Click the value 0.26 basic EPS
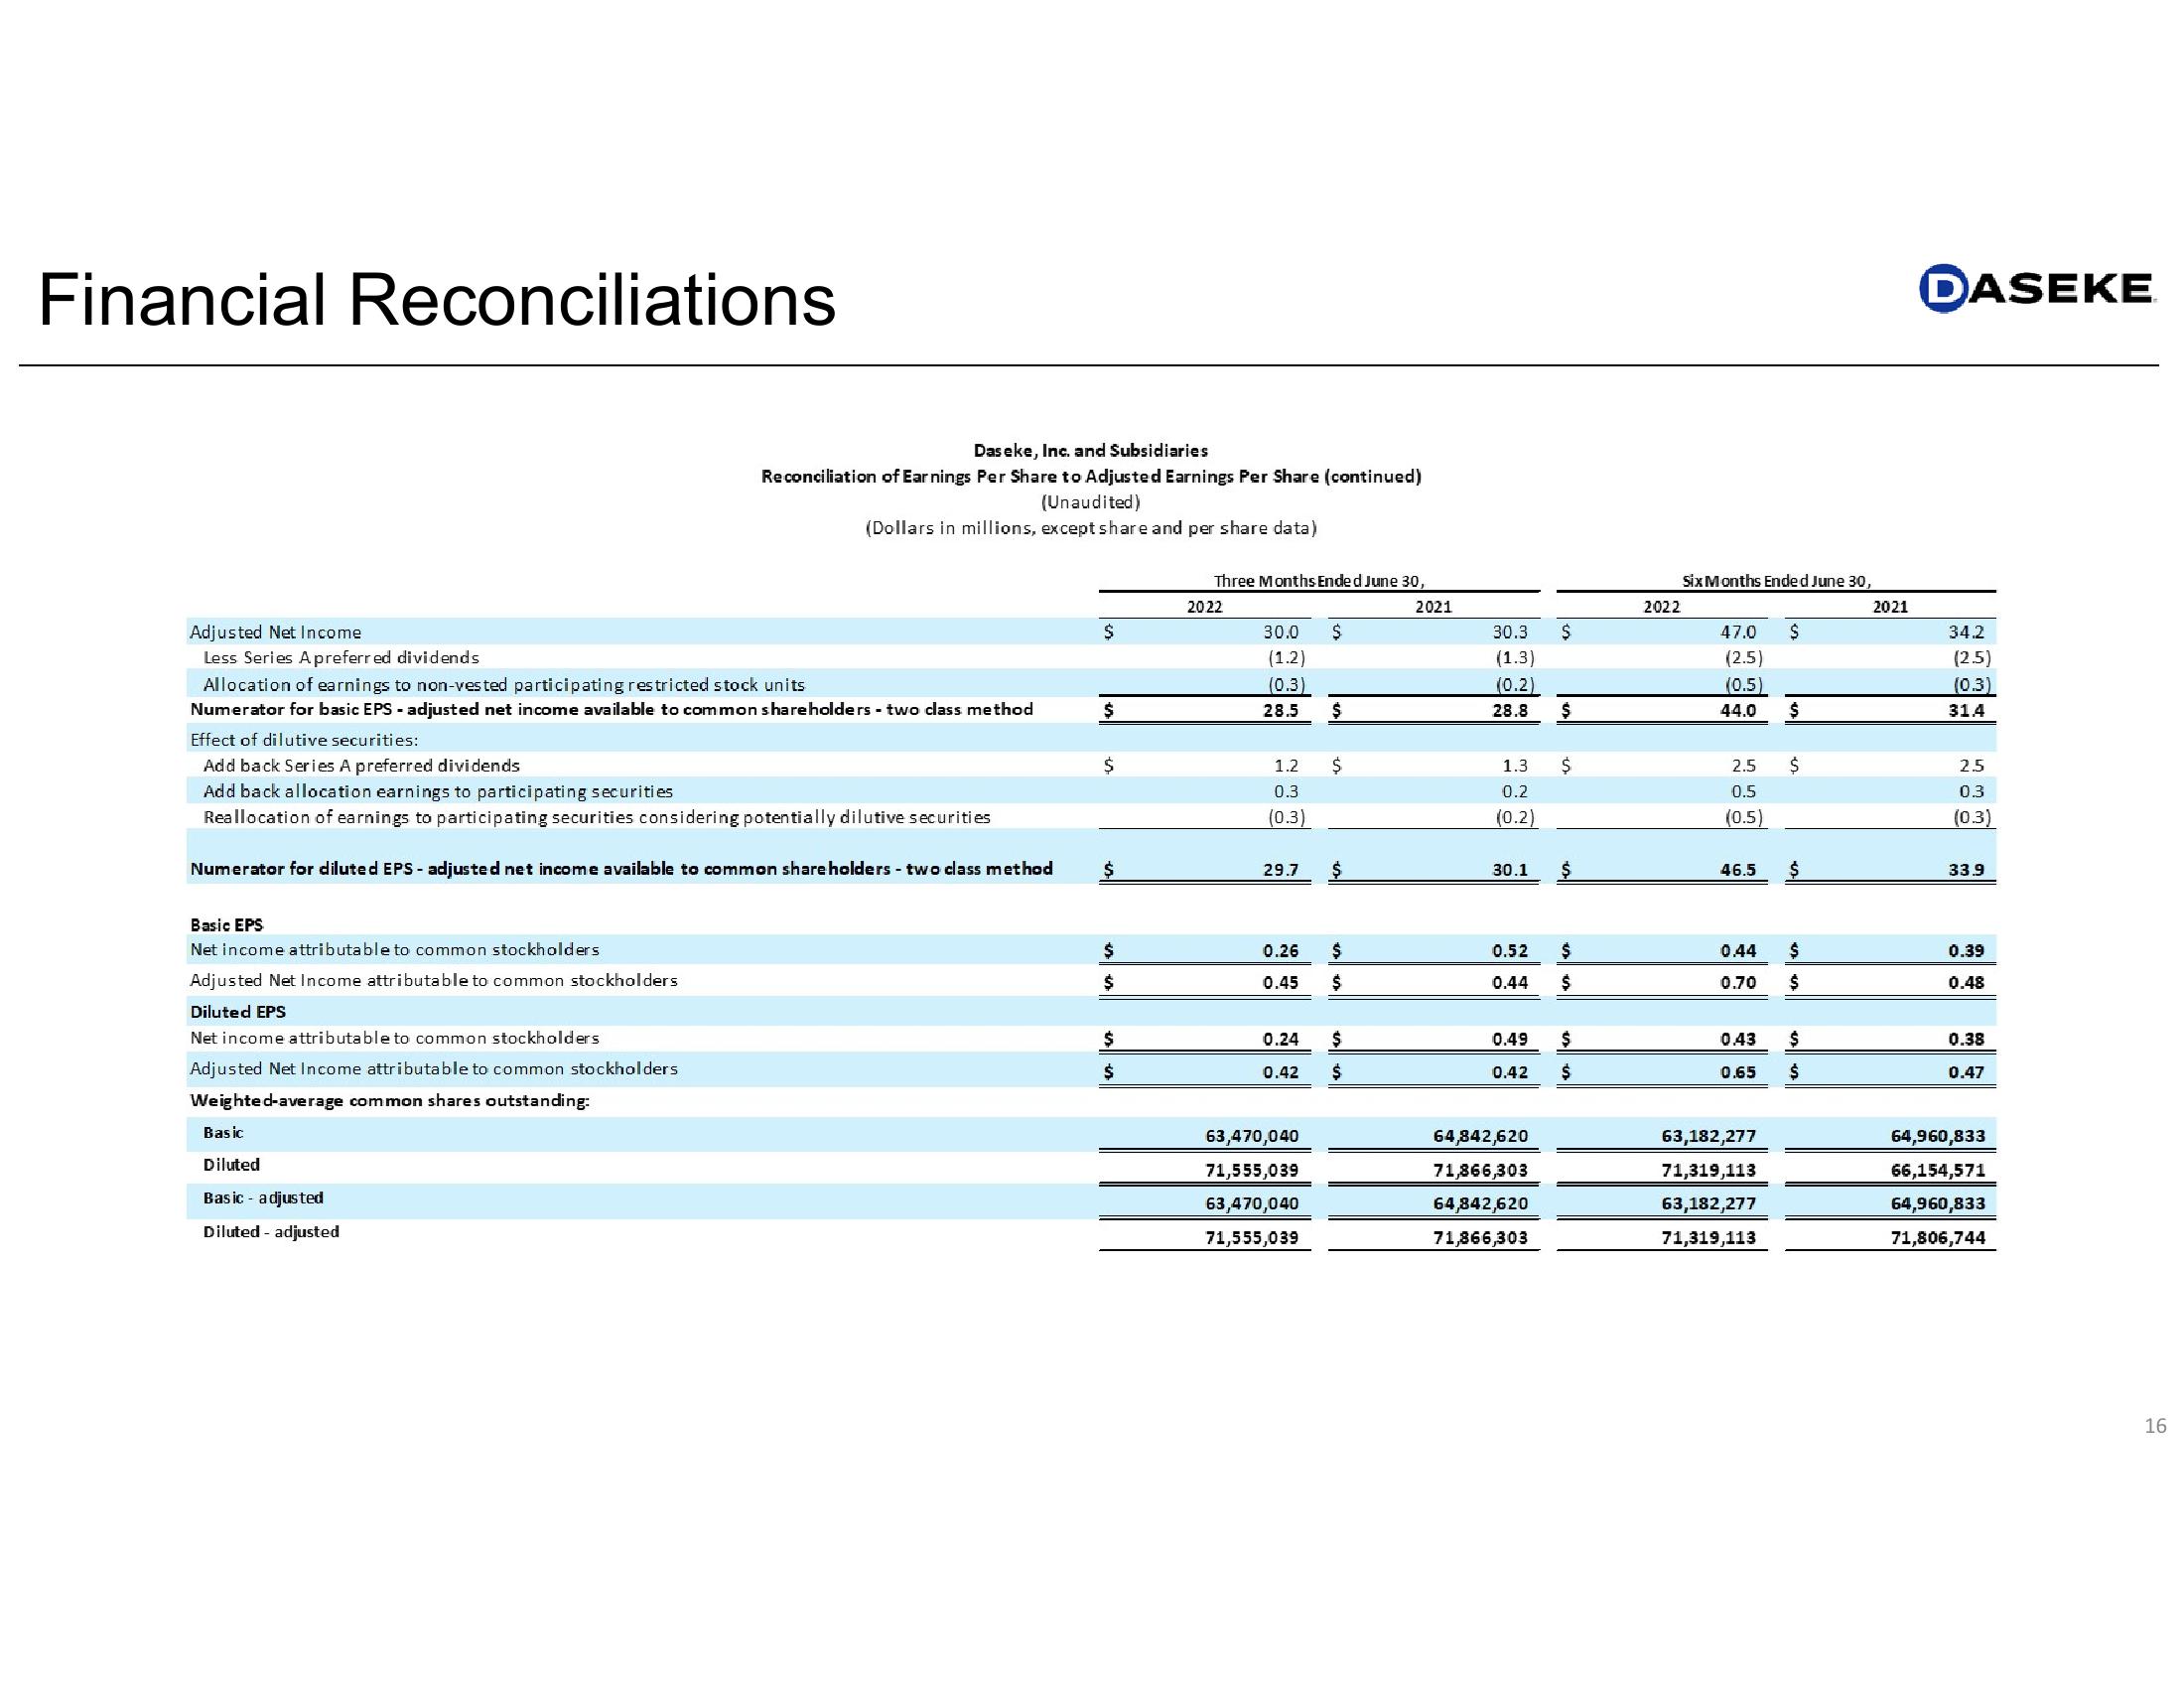Image resolution: width=2184 pixels, height=1688 pixels. pos(1280,951)
